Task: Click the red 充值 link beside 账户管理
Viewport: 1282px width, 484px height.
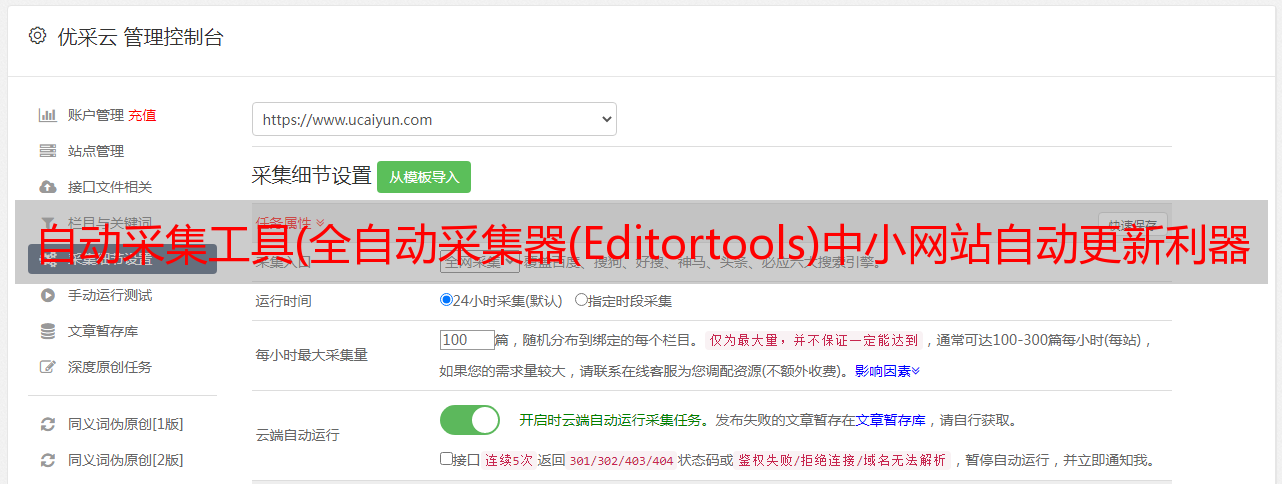Action: tap(142, 115)
